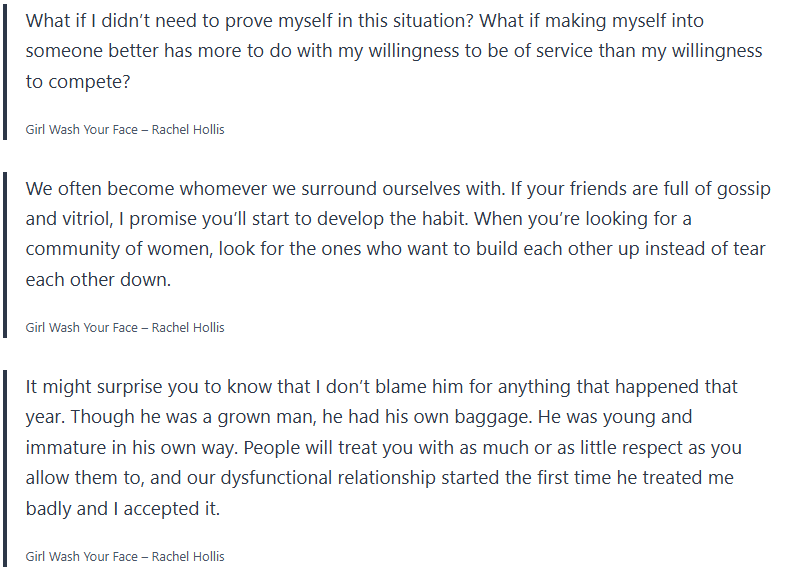Click the line "to compete?" in first quote
This screenshot has width=806, height=574.
point(78,82)
